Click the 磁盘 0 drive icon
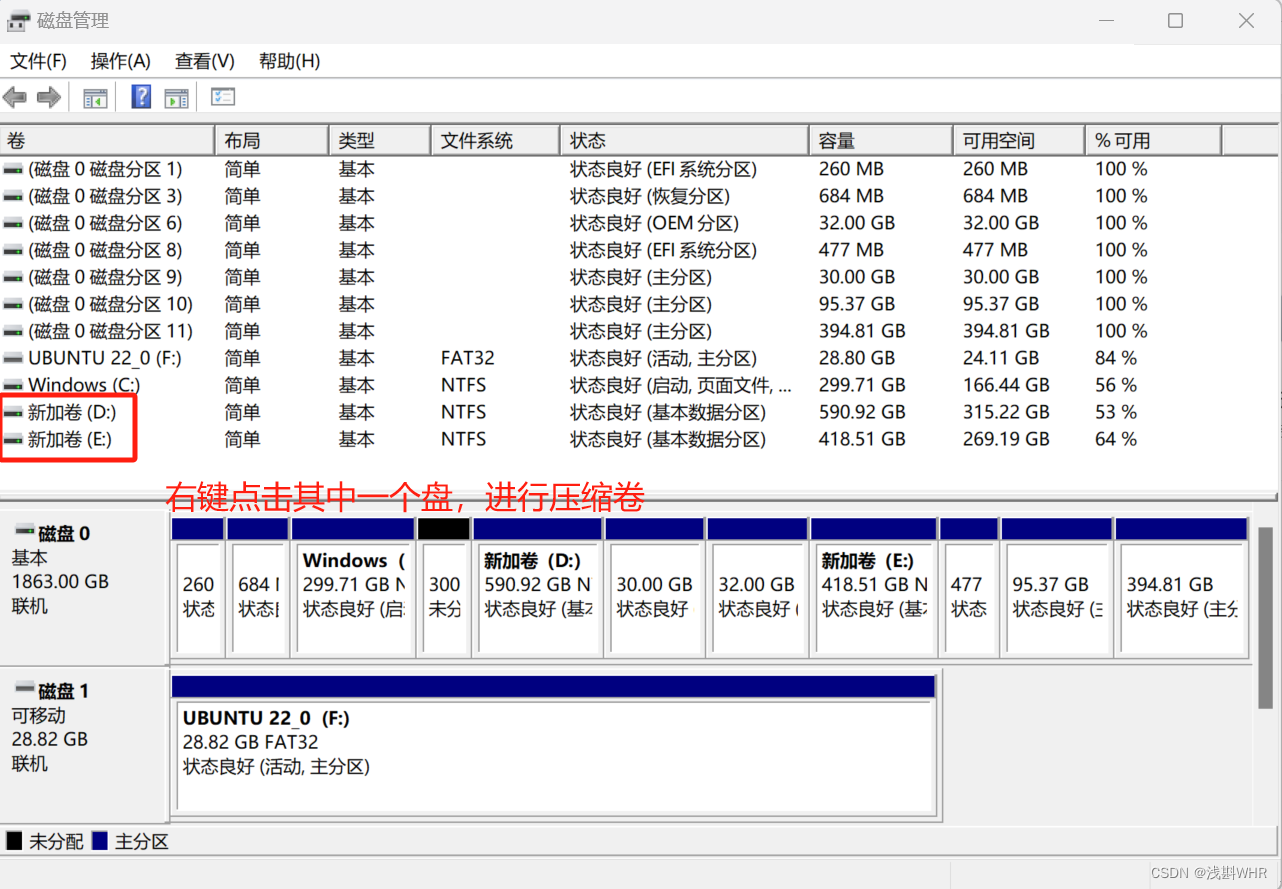This screenshot has width=1282, height=889. coord(22,532)
